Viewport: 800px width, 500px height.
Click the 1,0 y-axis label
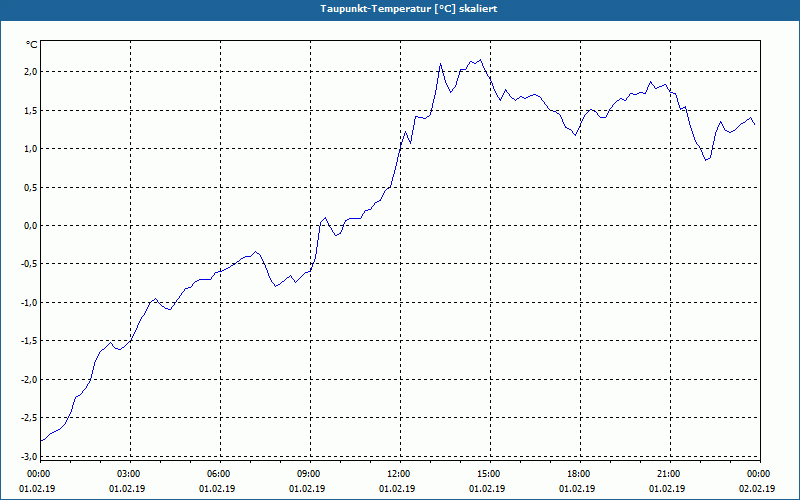click(31, 148)
